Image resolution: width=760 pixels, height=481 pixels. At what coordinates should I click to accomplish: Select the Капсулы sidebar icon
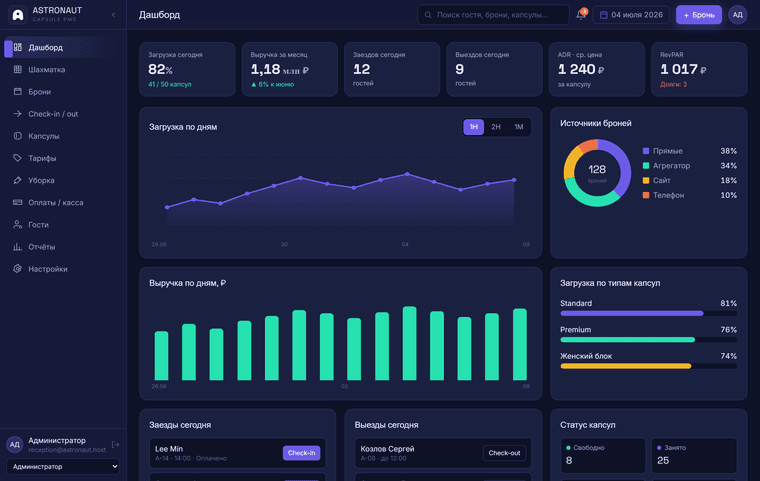17,136
